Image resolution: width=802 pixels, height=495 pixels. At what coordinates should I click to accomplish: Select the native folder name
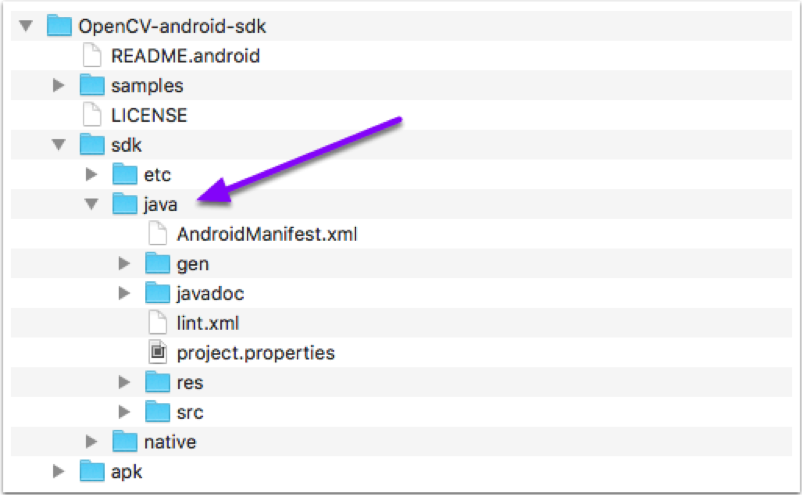170,442
